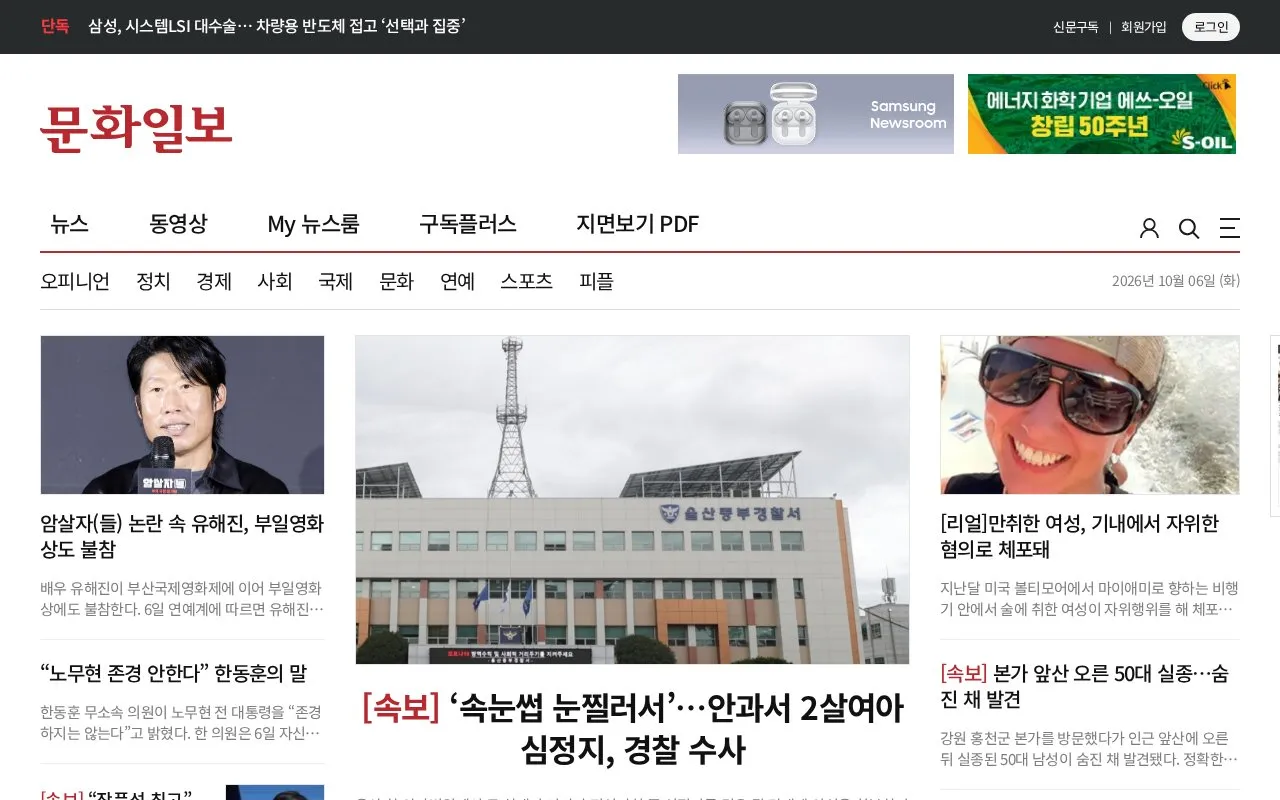Read summary 한동훈 무소속 의원이 노무현

tap(182, 723)
